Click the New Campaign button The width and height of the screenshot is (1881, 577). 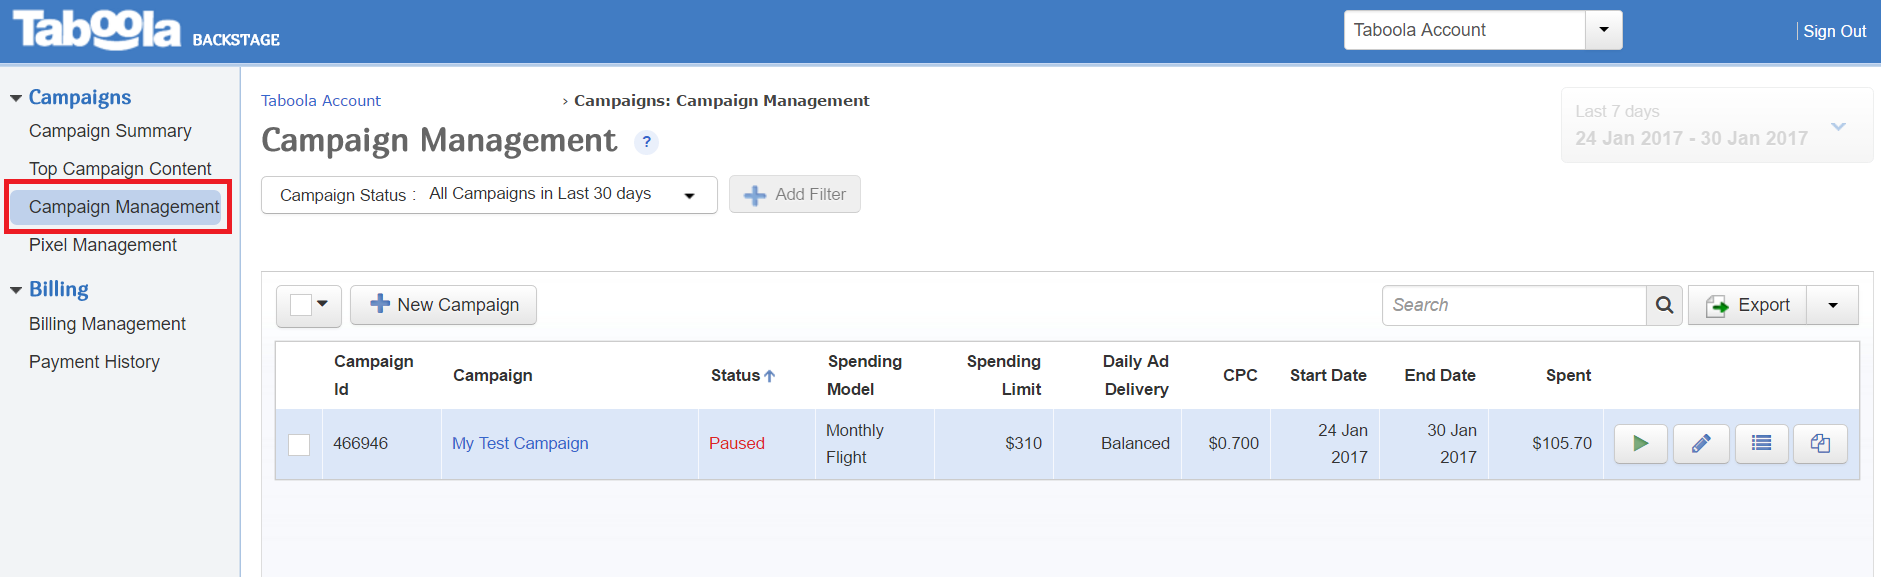click(443, 305)
